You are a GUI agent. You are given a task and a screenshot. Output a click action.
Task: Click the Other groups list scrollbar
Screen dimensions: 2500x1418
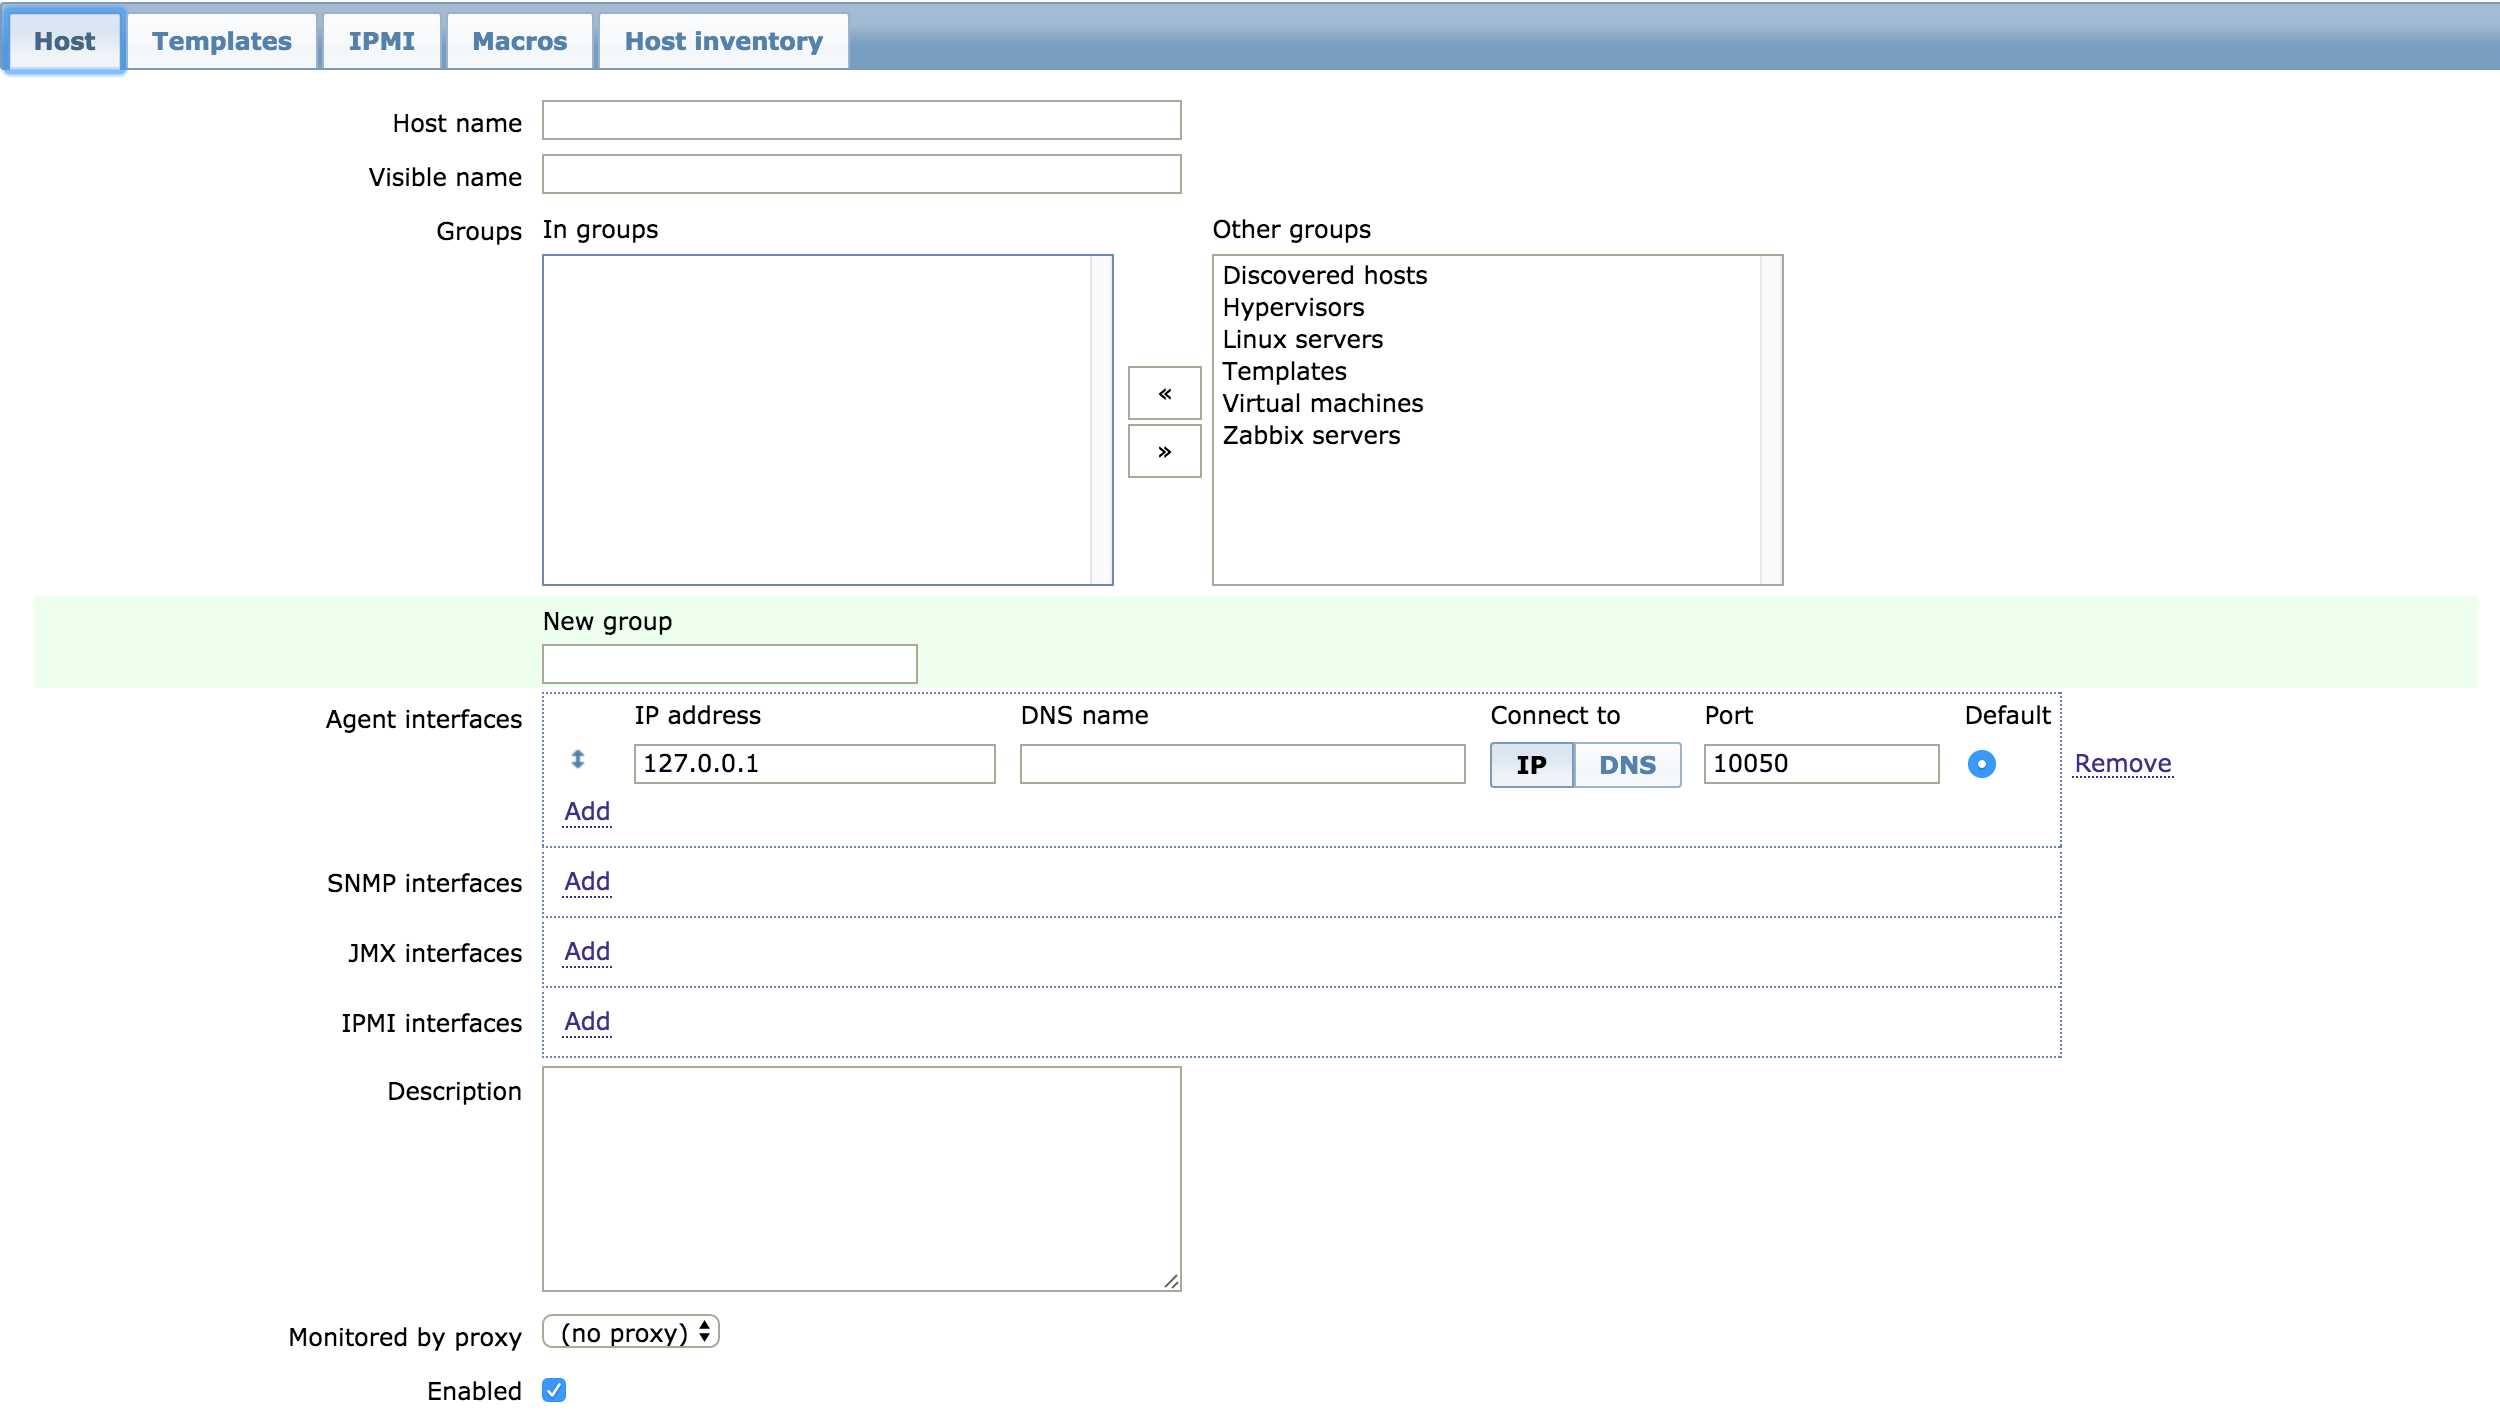pyautogui.click(x=1770, y=420)
